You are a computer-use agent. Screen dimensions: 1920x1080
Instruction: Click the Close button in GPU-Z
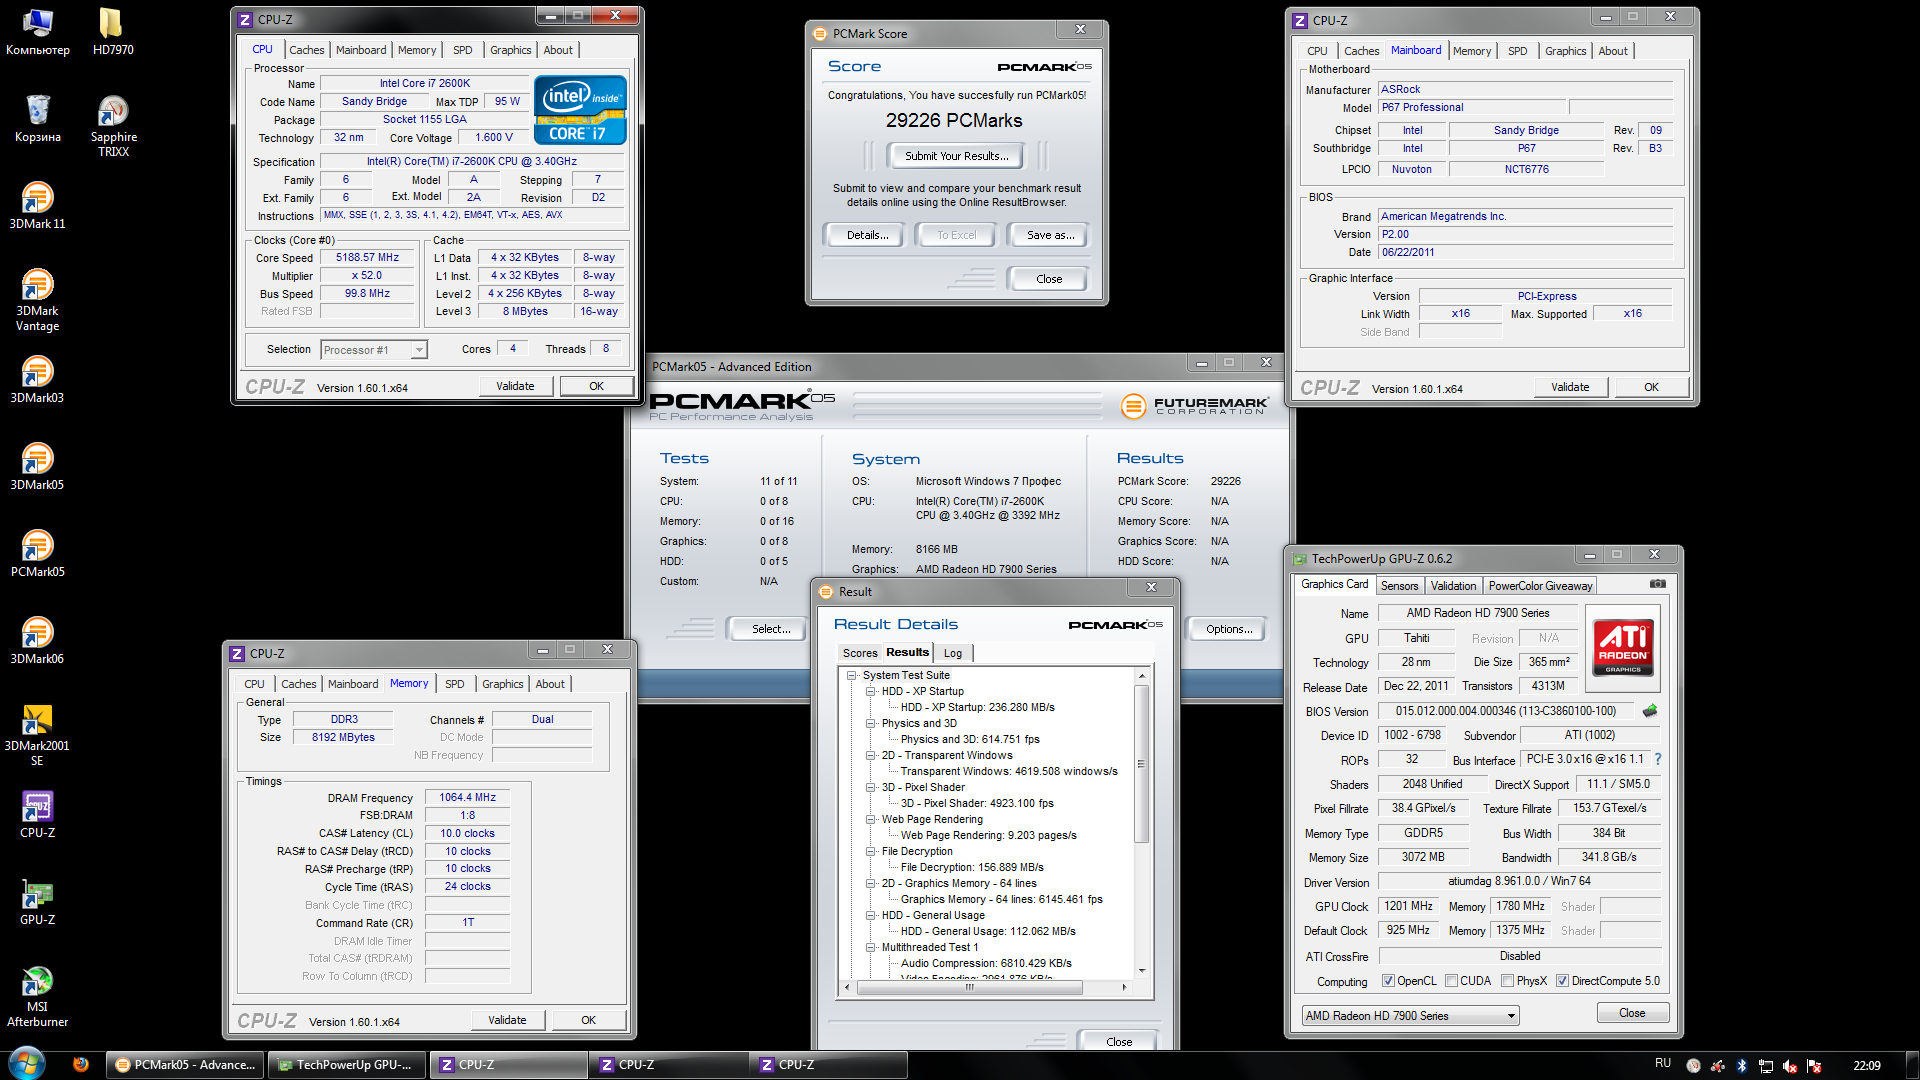point(1632,1013)
